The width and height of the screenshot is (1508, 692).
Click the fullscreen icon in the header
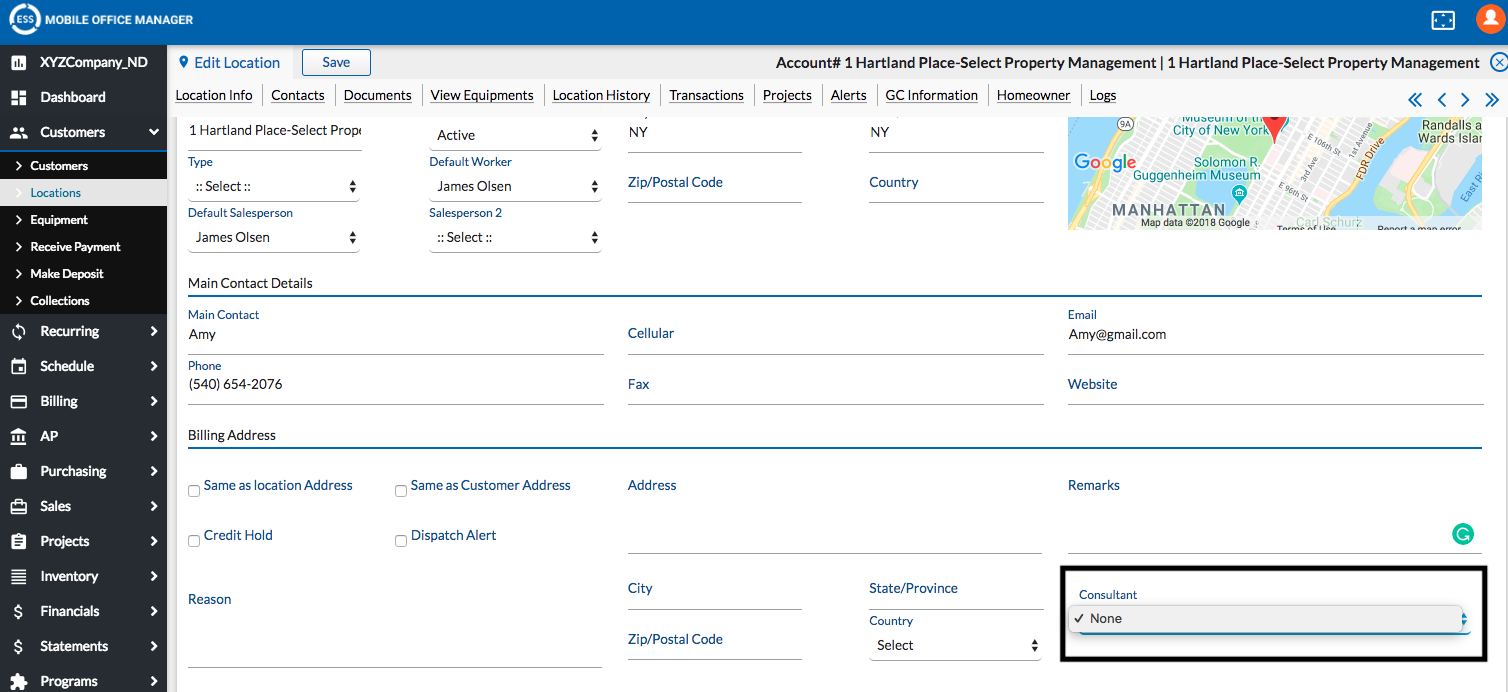[x=1442, y=20]
